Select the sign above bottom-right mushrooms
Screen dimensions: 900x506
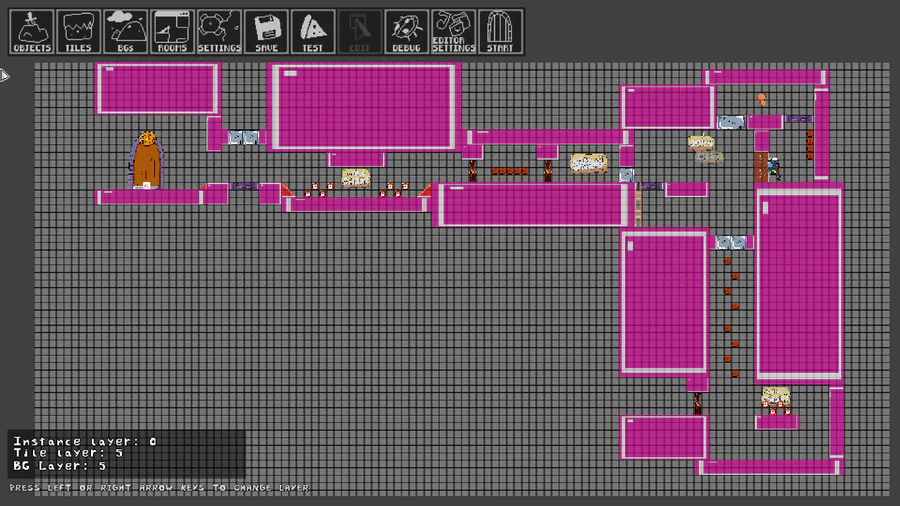[776, 395]
